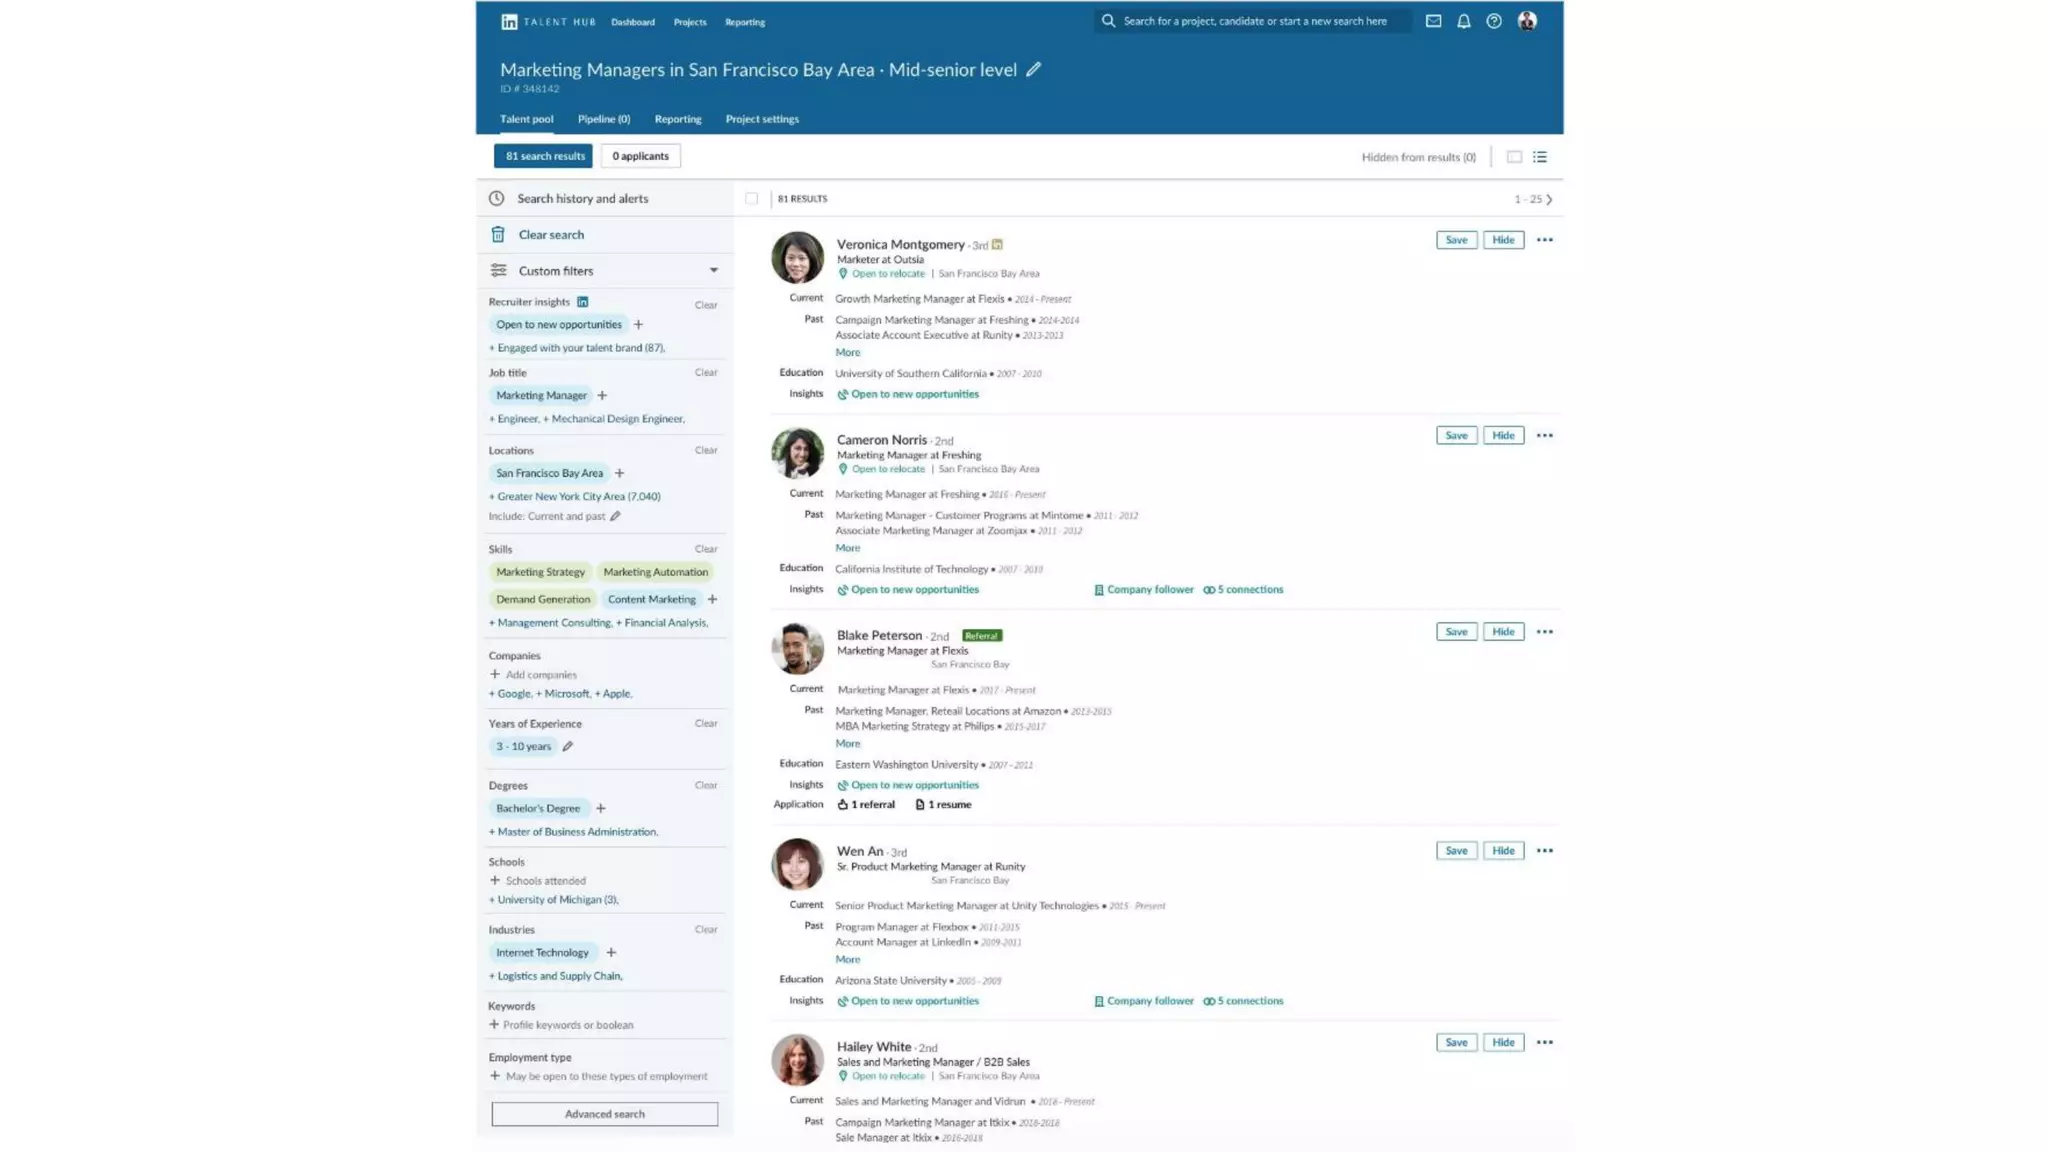Expand the Custom filters dropdown arrow
The width and height of the screenshot is (2048, 1152).
pyautogui.click(x=714, y=271)
